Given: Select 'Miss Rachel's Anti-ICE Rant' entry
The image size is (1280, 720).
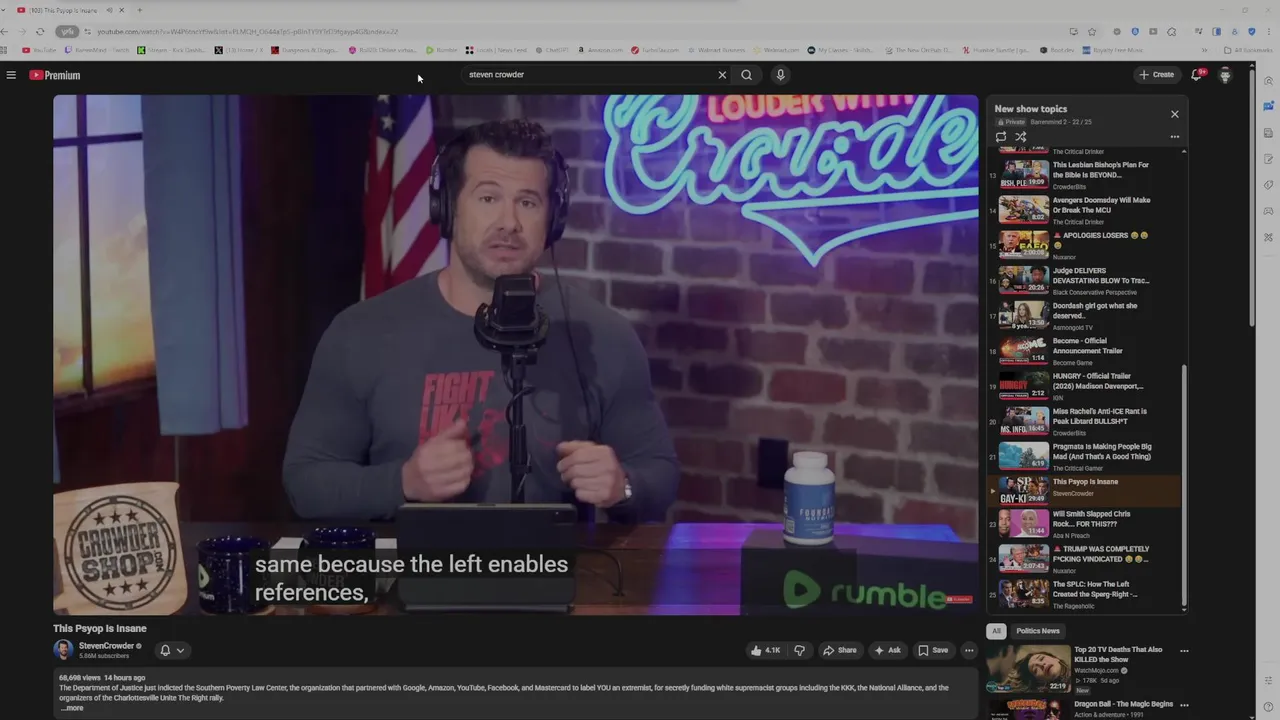Looking at the screenshot, I should tap(1085, 421).
